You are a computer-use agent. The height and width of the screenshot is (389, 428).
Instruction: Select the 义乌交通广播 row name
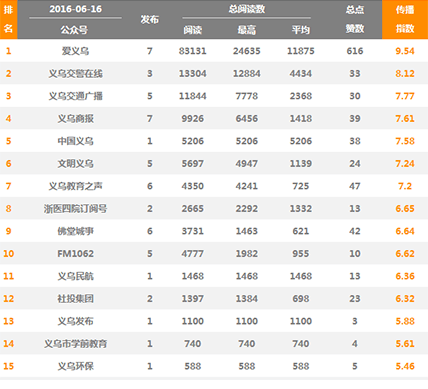pyautogui.click(x=75, y=96)
